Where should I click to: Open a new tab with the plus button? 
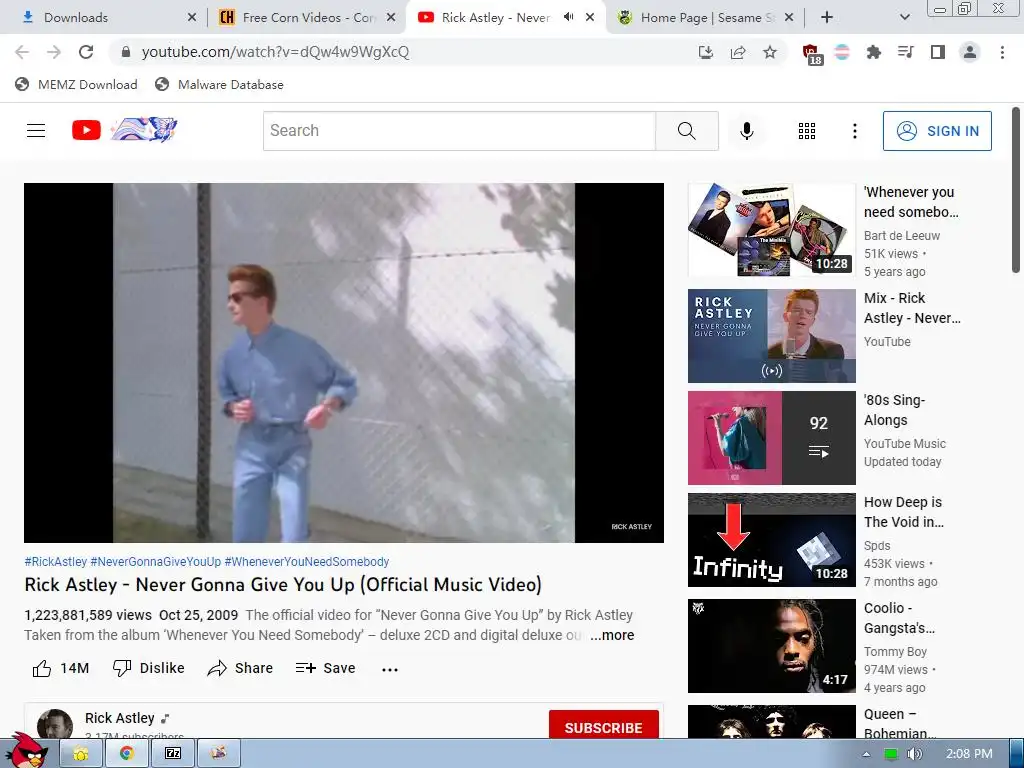pos(827,18)
